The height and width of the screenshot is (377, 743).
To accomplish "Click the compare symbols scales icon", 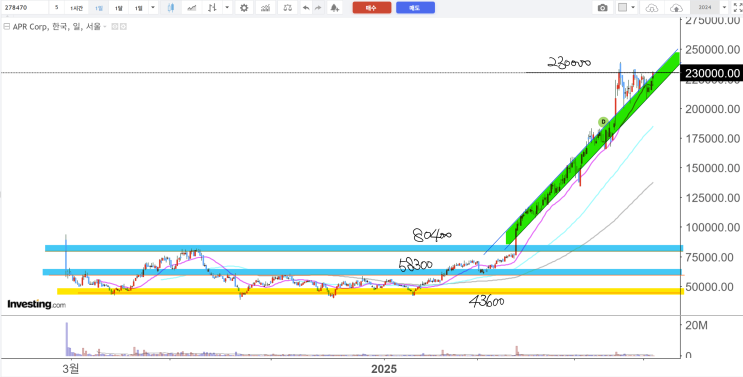I will point(288,8).
